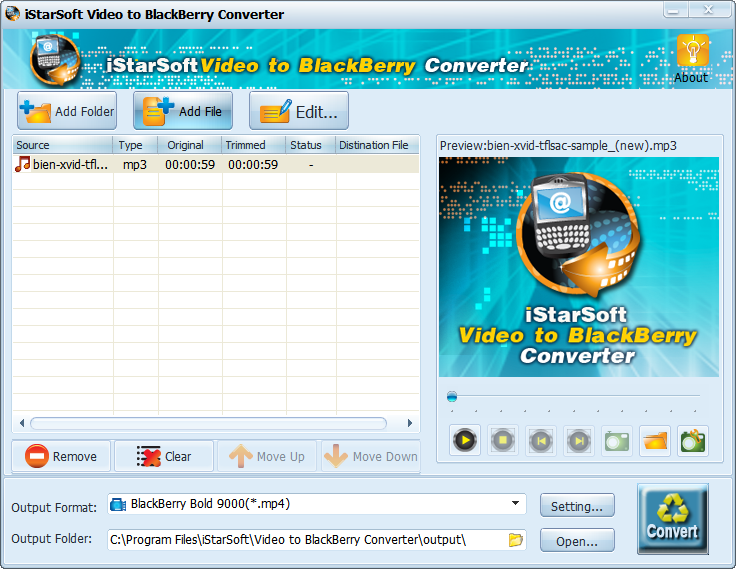The image size is (736, 569).
Task: Click the Distination File column header
Action: click(x=377, y=145)
